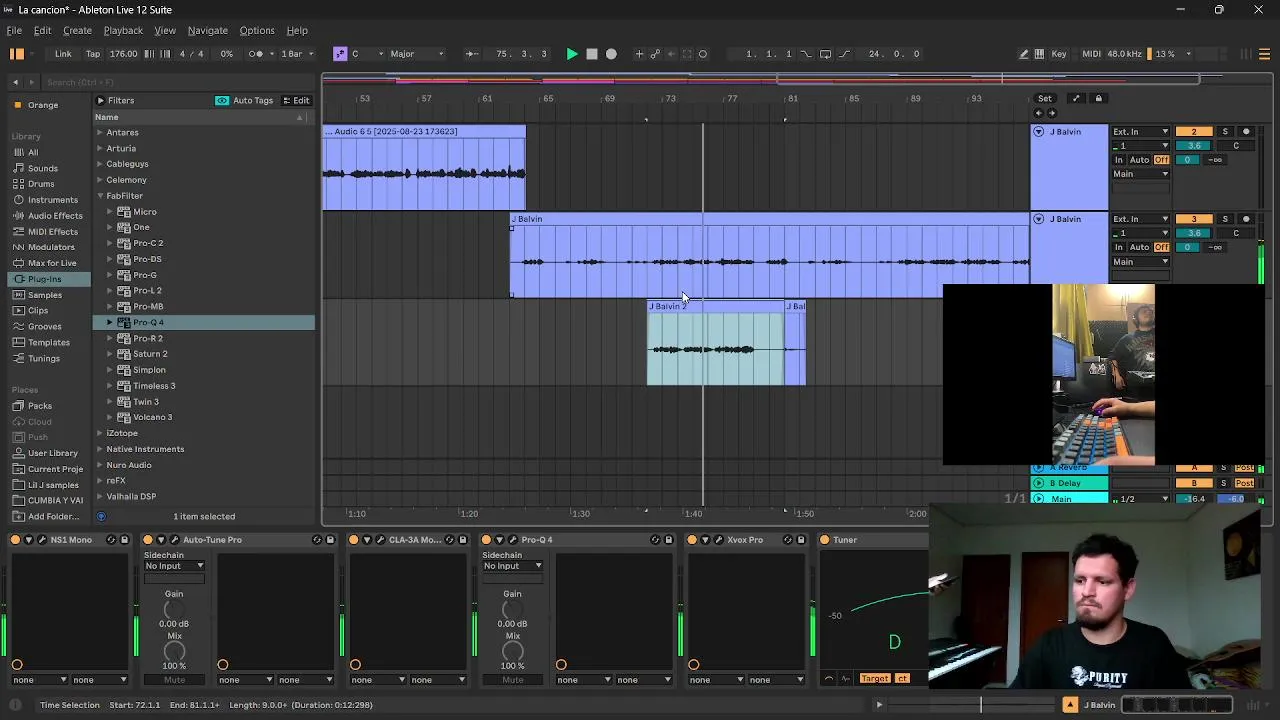1280x720 pixels.
Task: Open the Major scale dropdown
Action: pyautogui.click(x=417, y=54)
